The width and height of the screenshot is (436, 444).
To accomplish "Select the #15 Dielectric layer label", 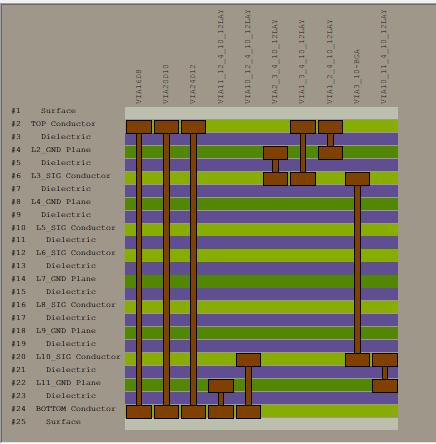I will 54,292.
